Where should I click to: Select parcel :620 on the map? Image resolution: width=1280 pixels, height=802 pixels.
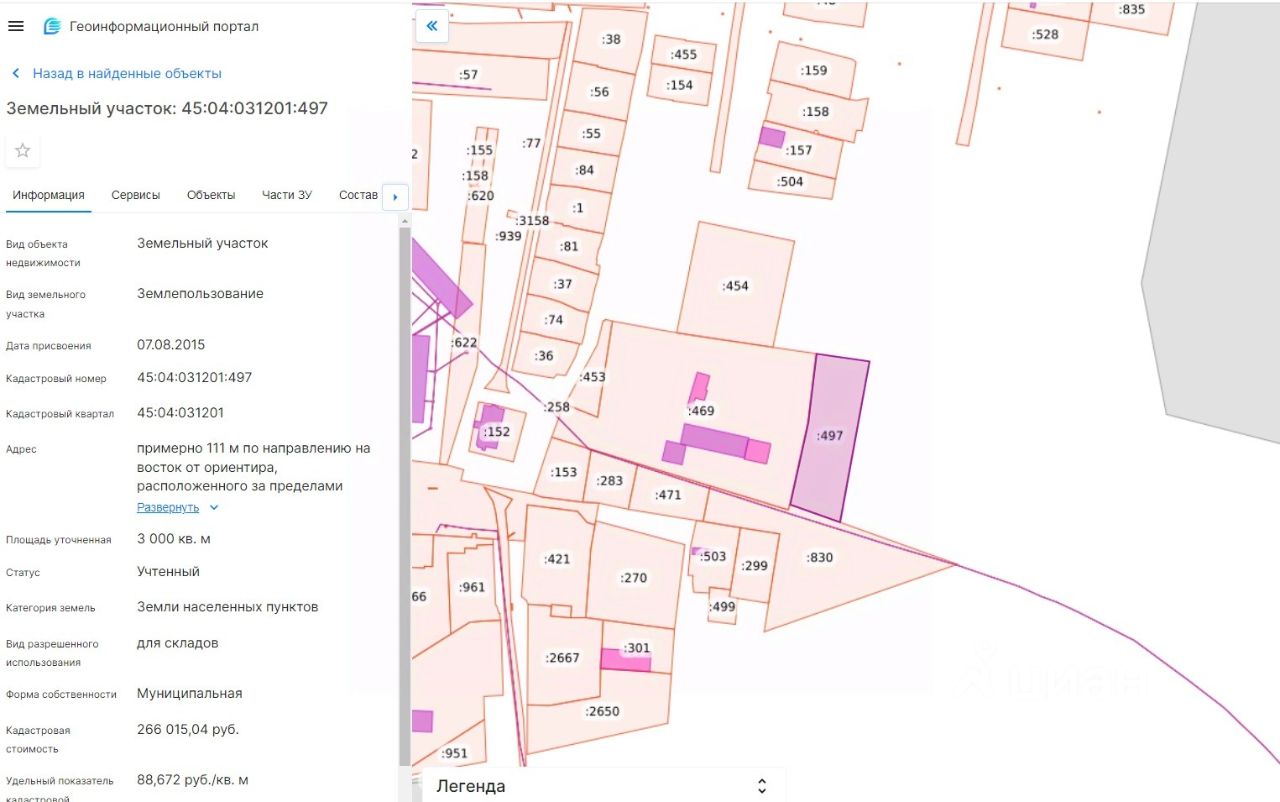481,196
